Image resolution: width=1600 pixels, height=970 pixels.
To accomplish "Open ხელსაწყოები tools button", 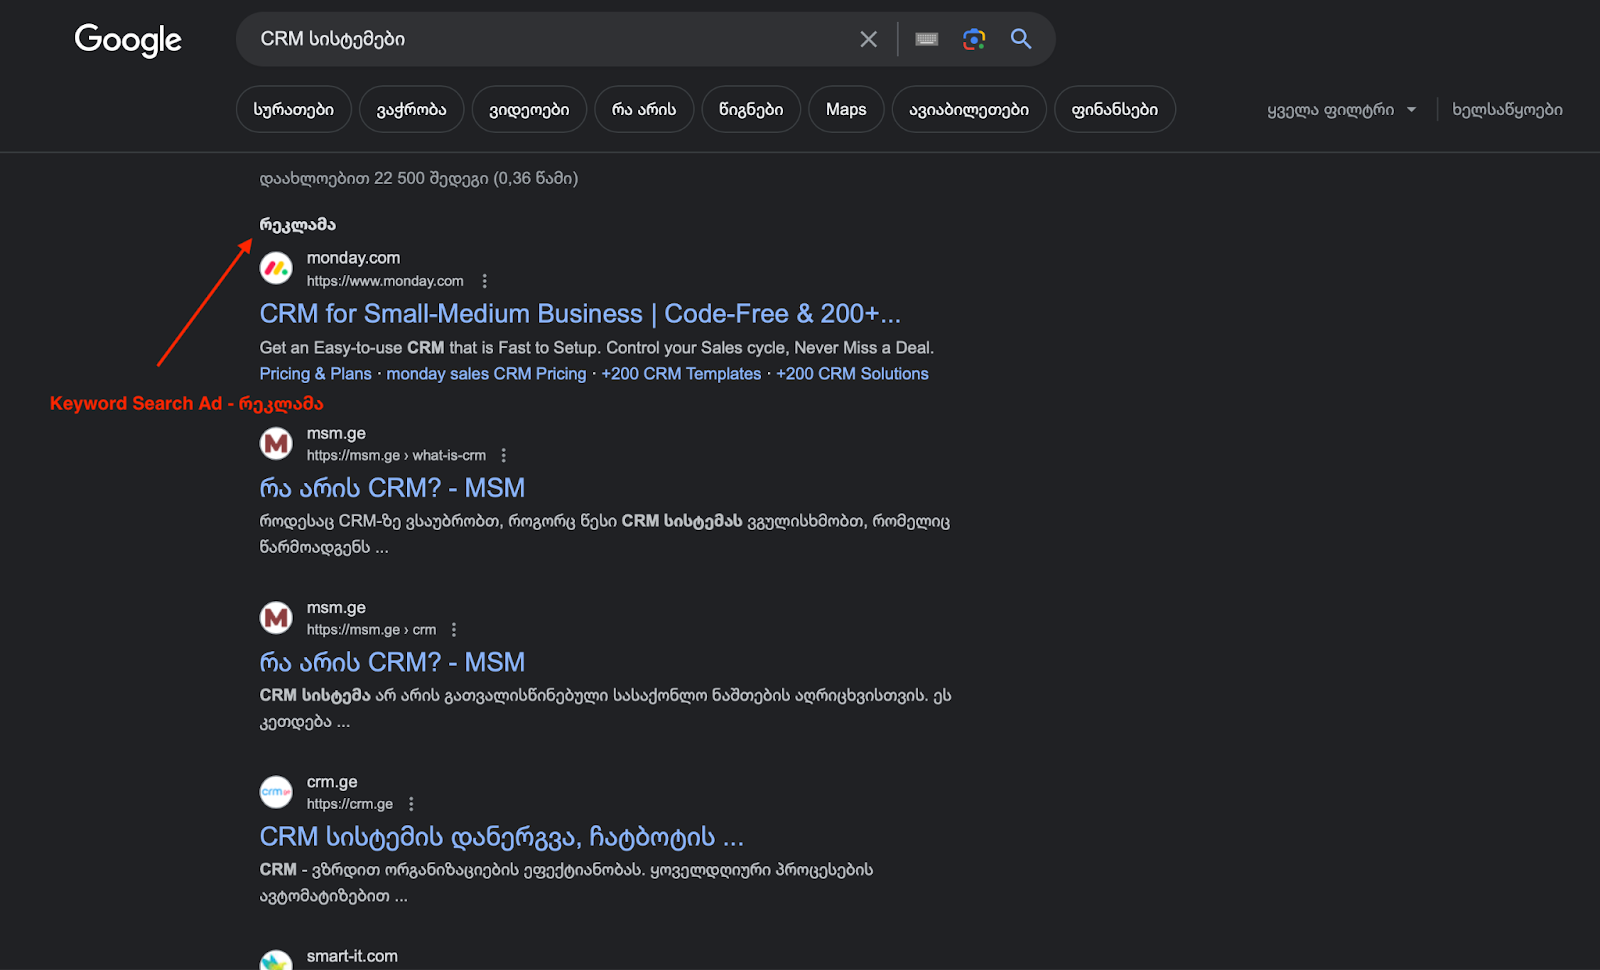I will point(1507,110).
